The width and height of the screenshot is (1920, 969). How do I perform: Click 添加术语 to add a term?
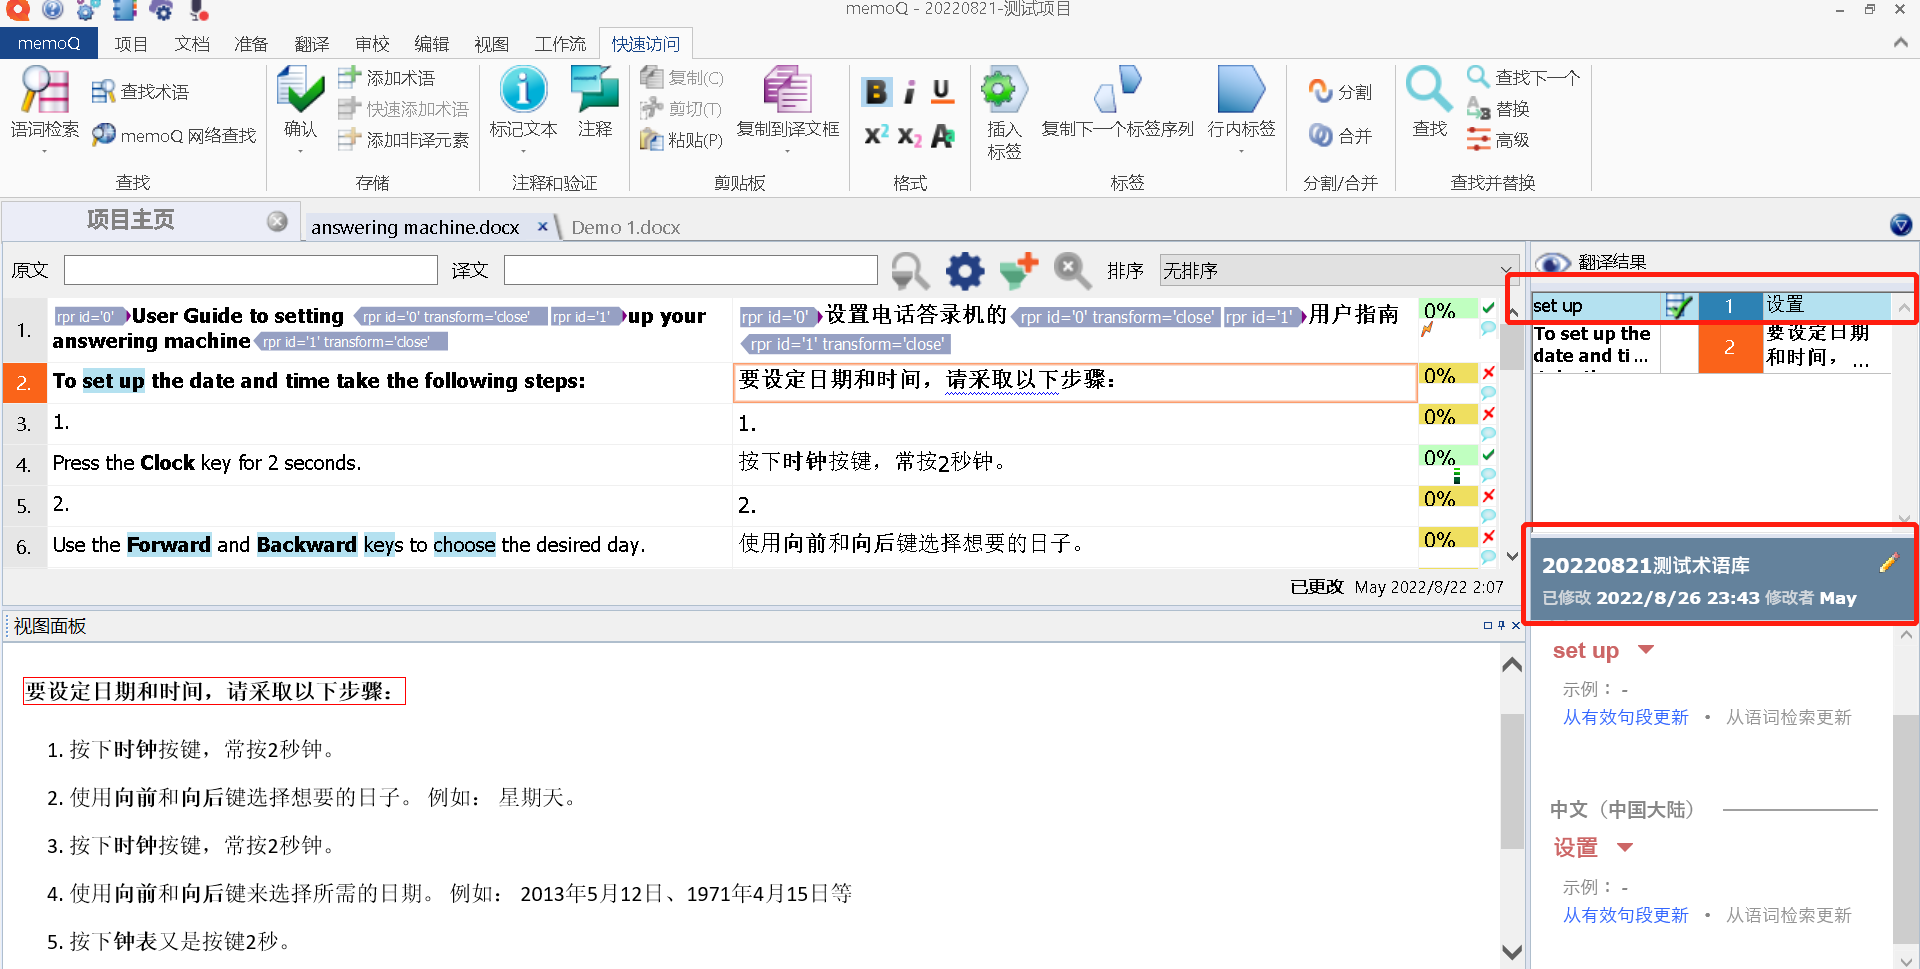(x=386, y=77)
